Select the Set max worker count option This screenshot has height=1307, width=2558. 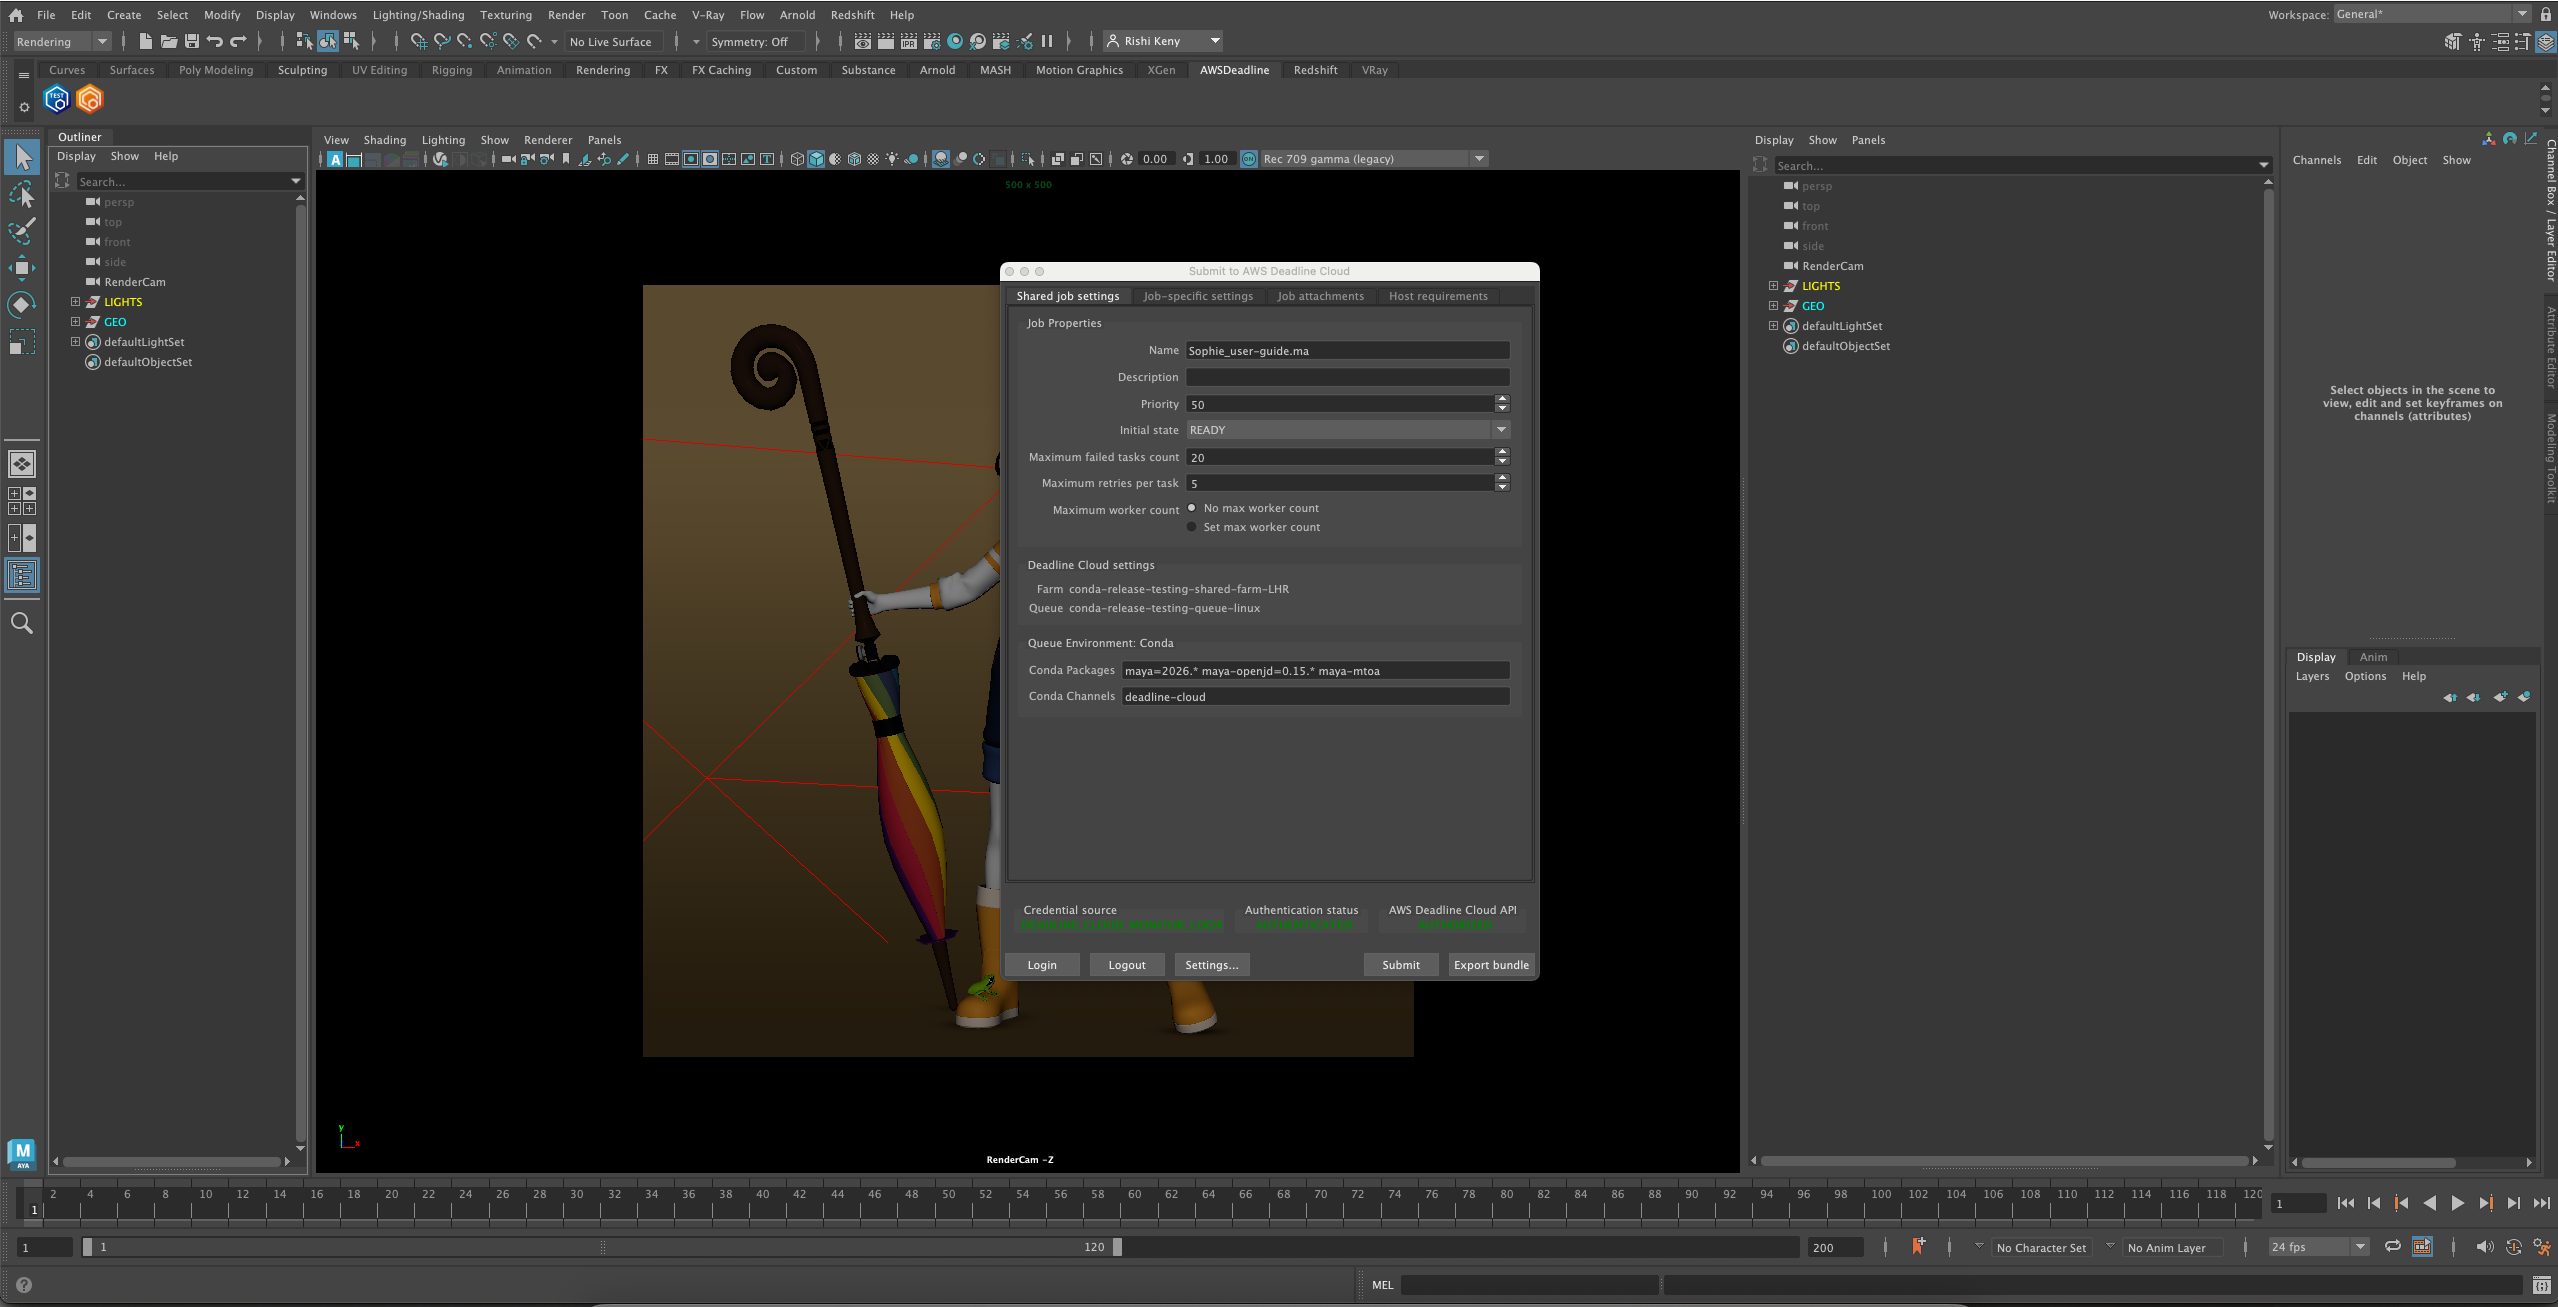tap(1192, 527)
